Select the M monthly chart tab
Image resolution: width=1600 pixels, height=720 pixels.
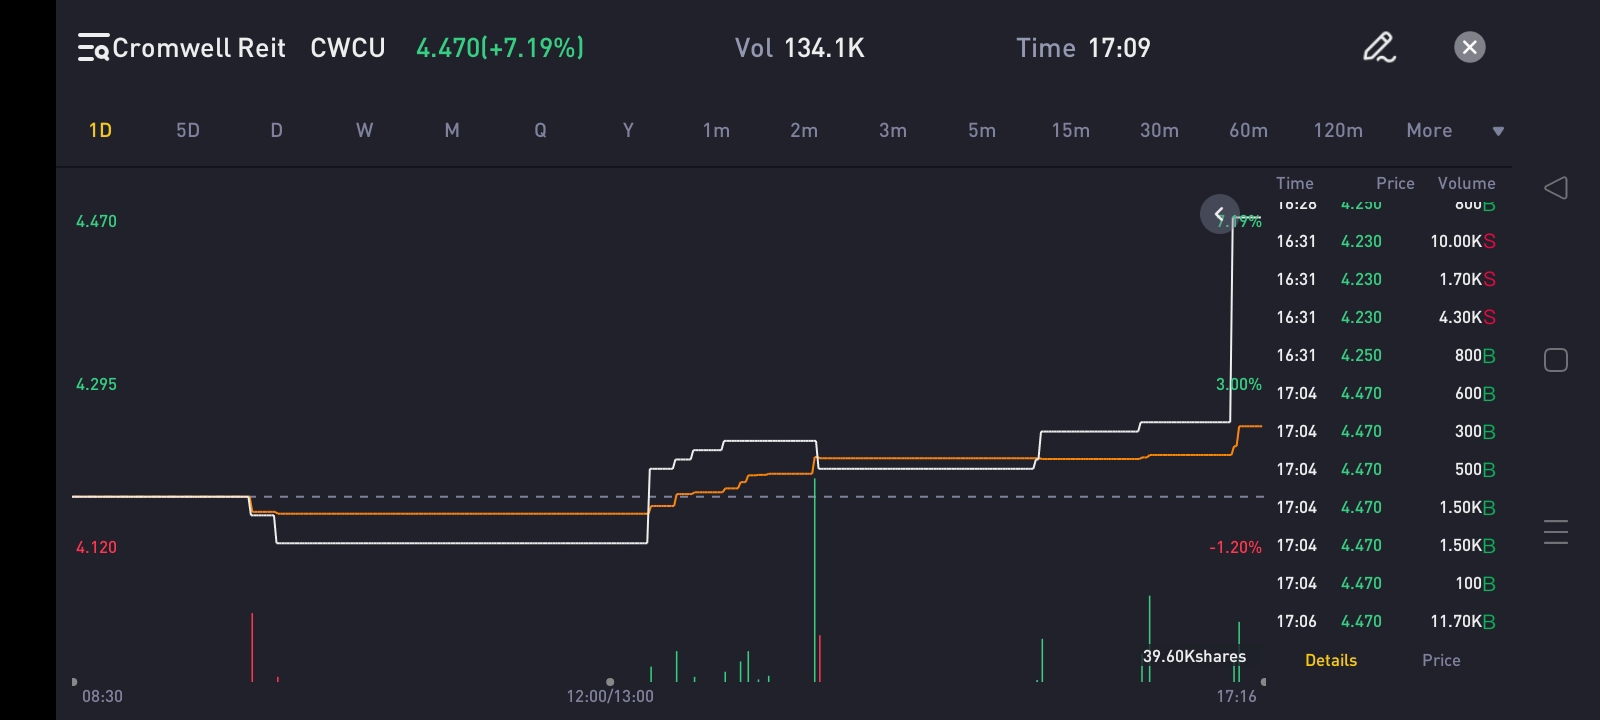click(452, 130)
